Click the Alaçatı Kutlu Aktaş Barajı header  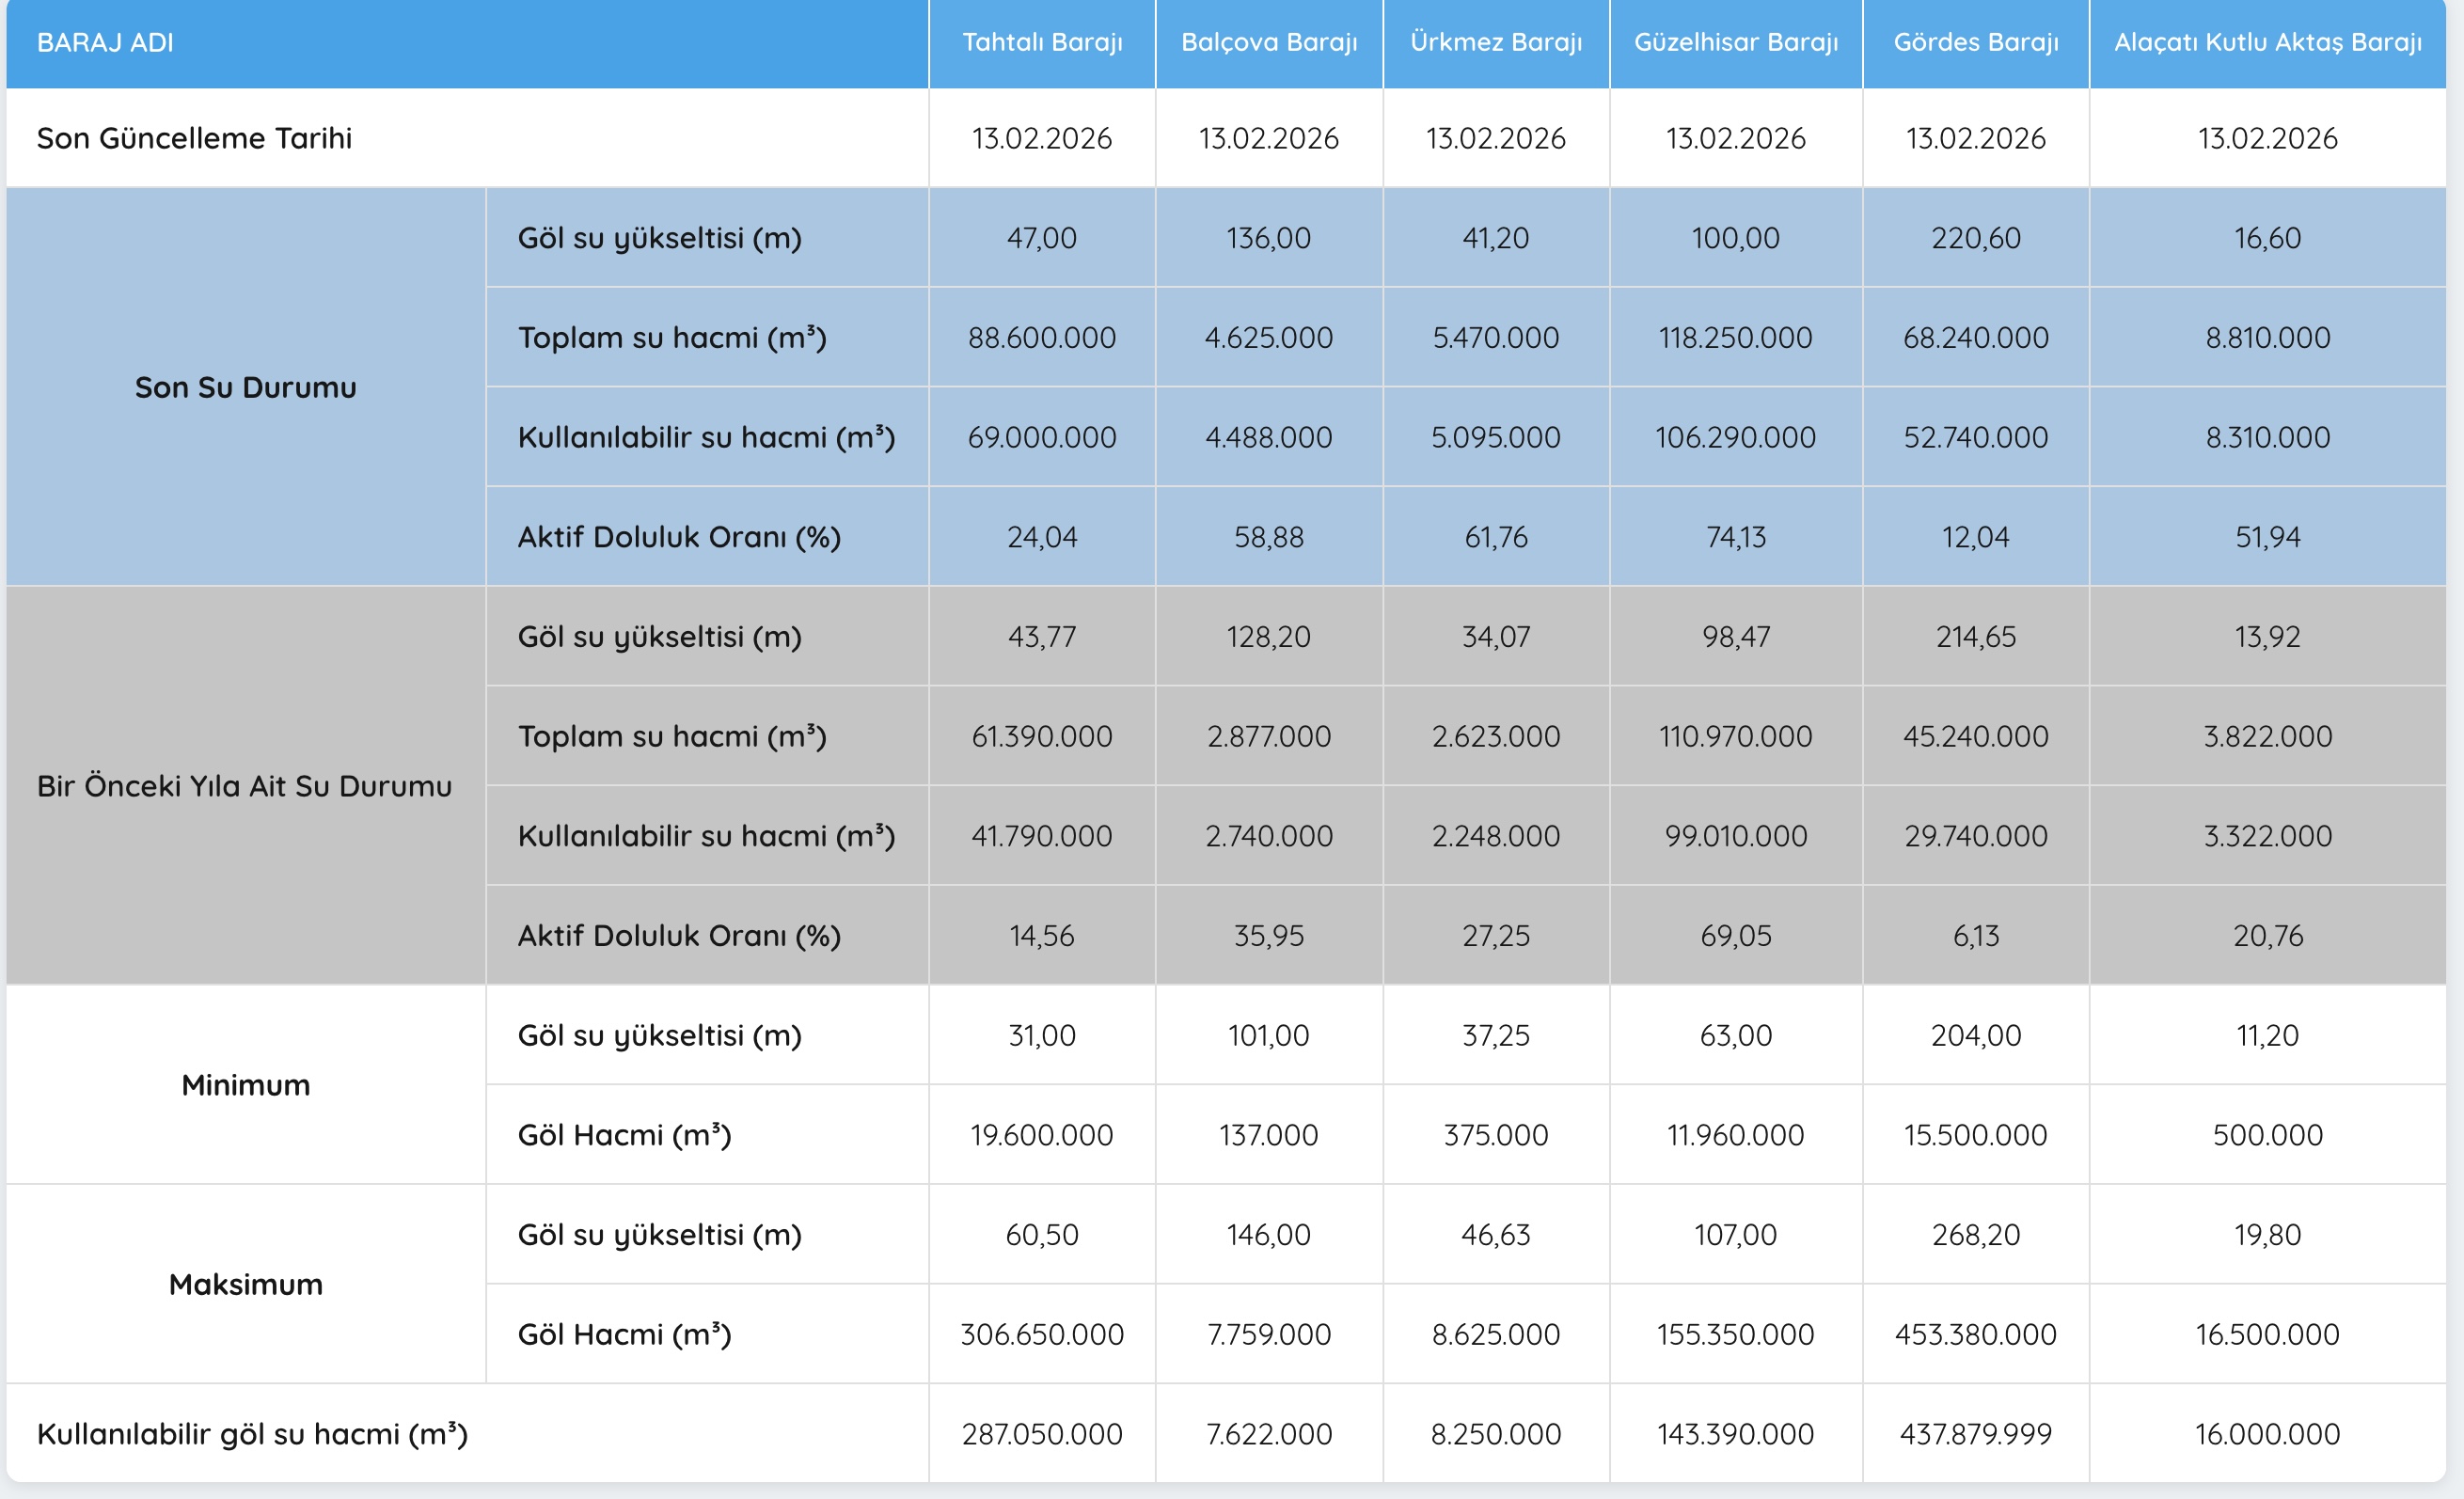[x=2267, y=42]
